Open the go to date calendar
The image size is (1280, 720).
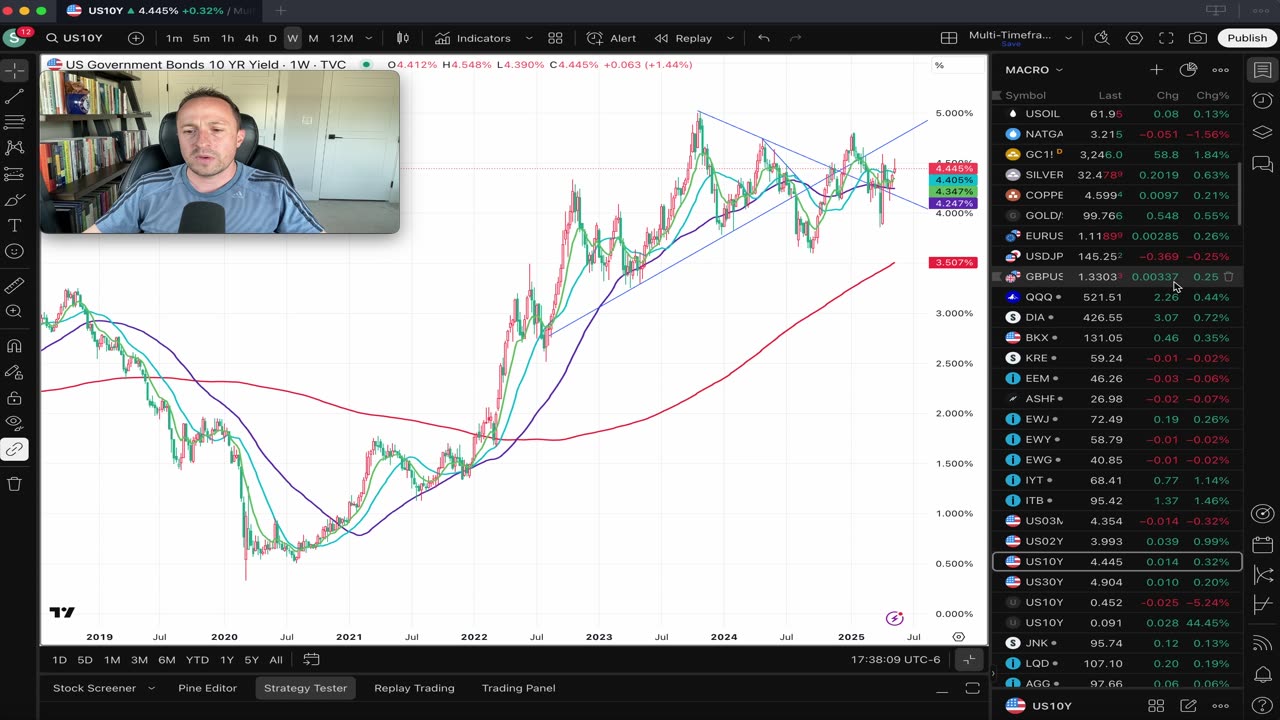[311, 660]
